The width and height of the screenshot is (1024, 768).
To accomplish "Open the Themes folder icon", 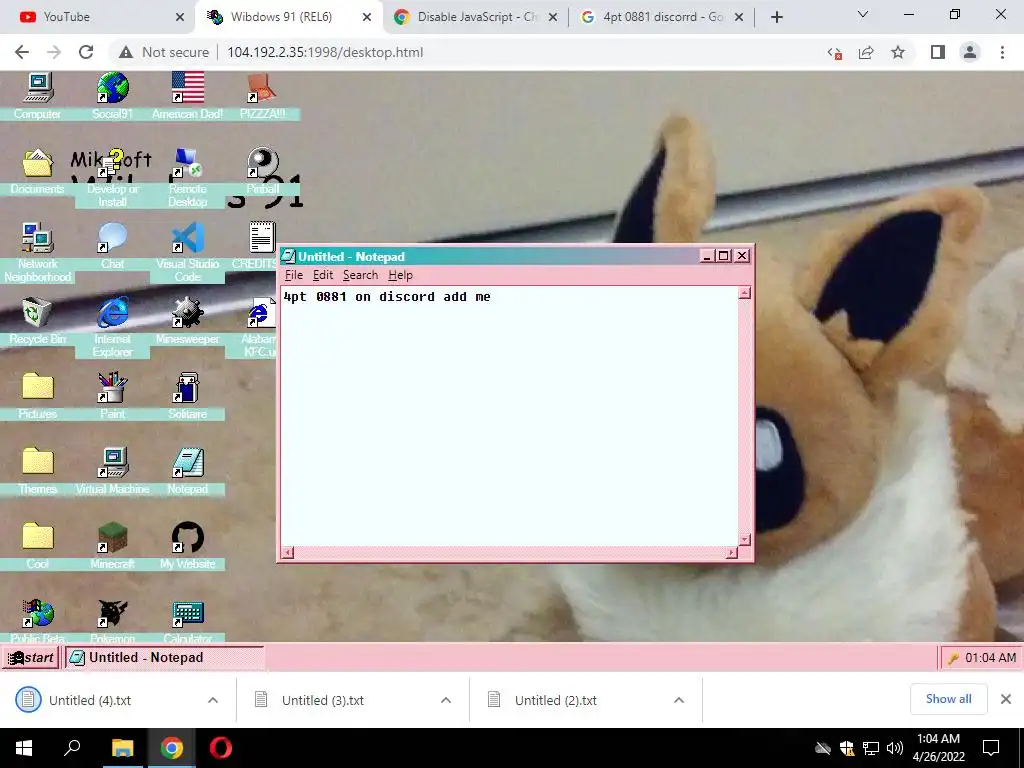I will click(x=38, y=462).
